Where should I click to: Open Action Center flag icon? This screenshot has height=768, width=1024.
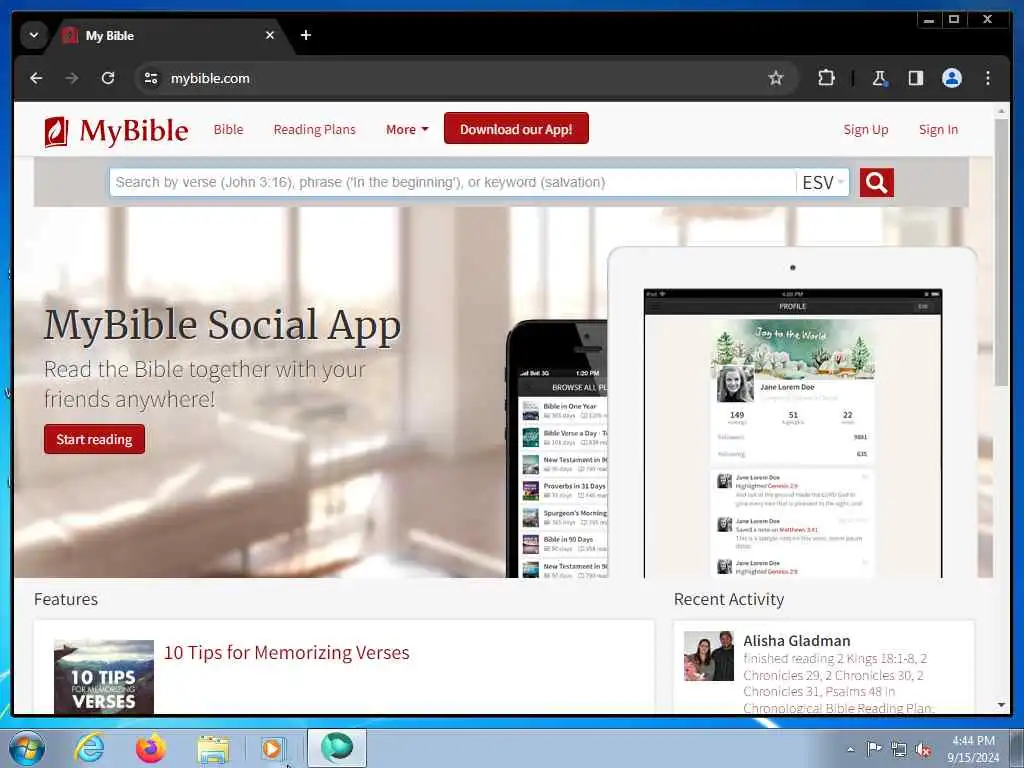(x=874, y=749)
